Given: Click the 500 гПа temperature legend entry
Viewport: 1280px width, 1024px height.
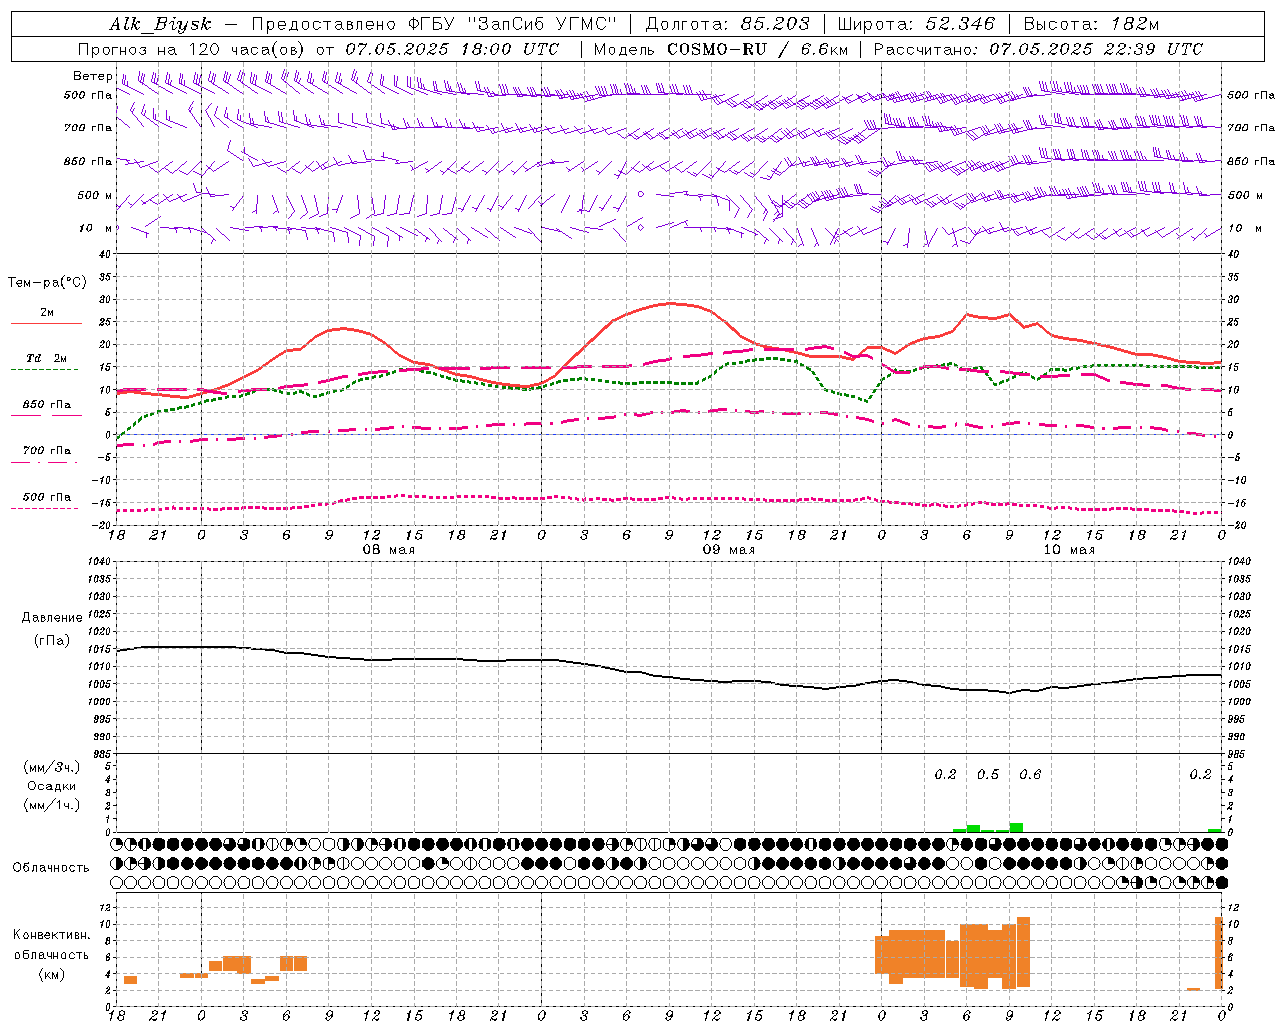Looking at the screenshot, I should [x=47, y=497].
